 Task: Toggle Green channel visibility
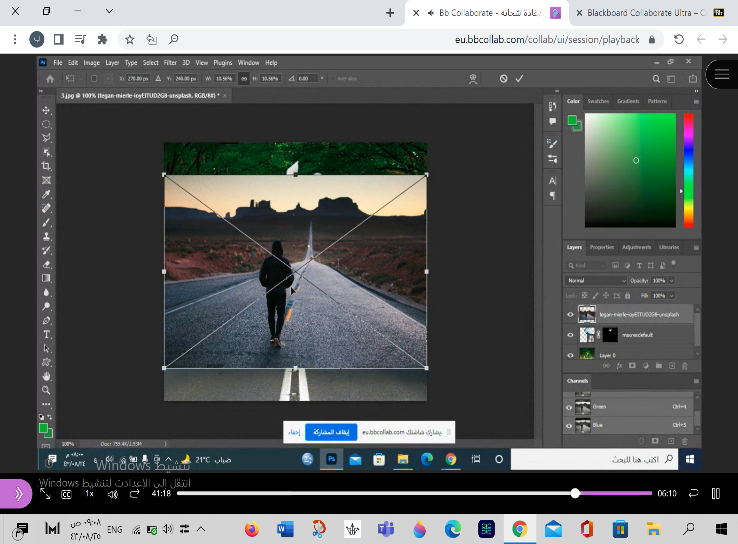[x=570, y=407]
